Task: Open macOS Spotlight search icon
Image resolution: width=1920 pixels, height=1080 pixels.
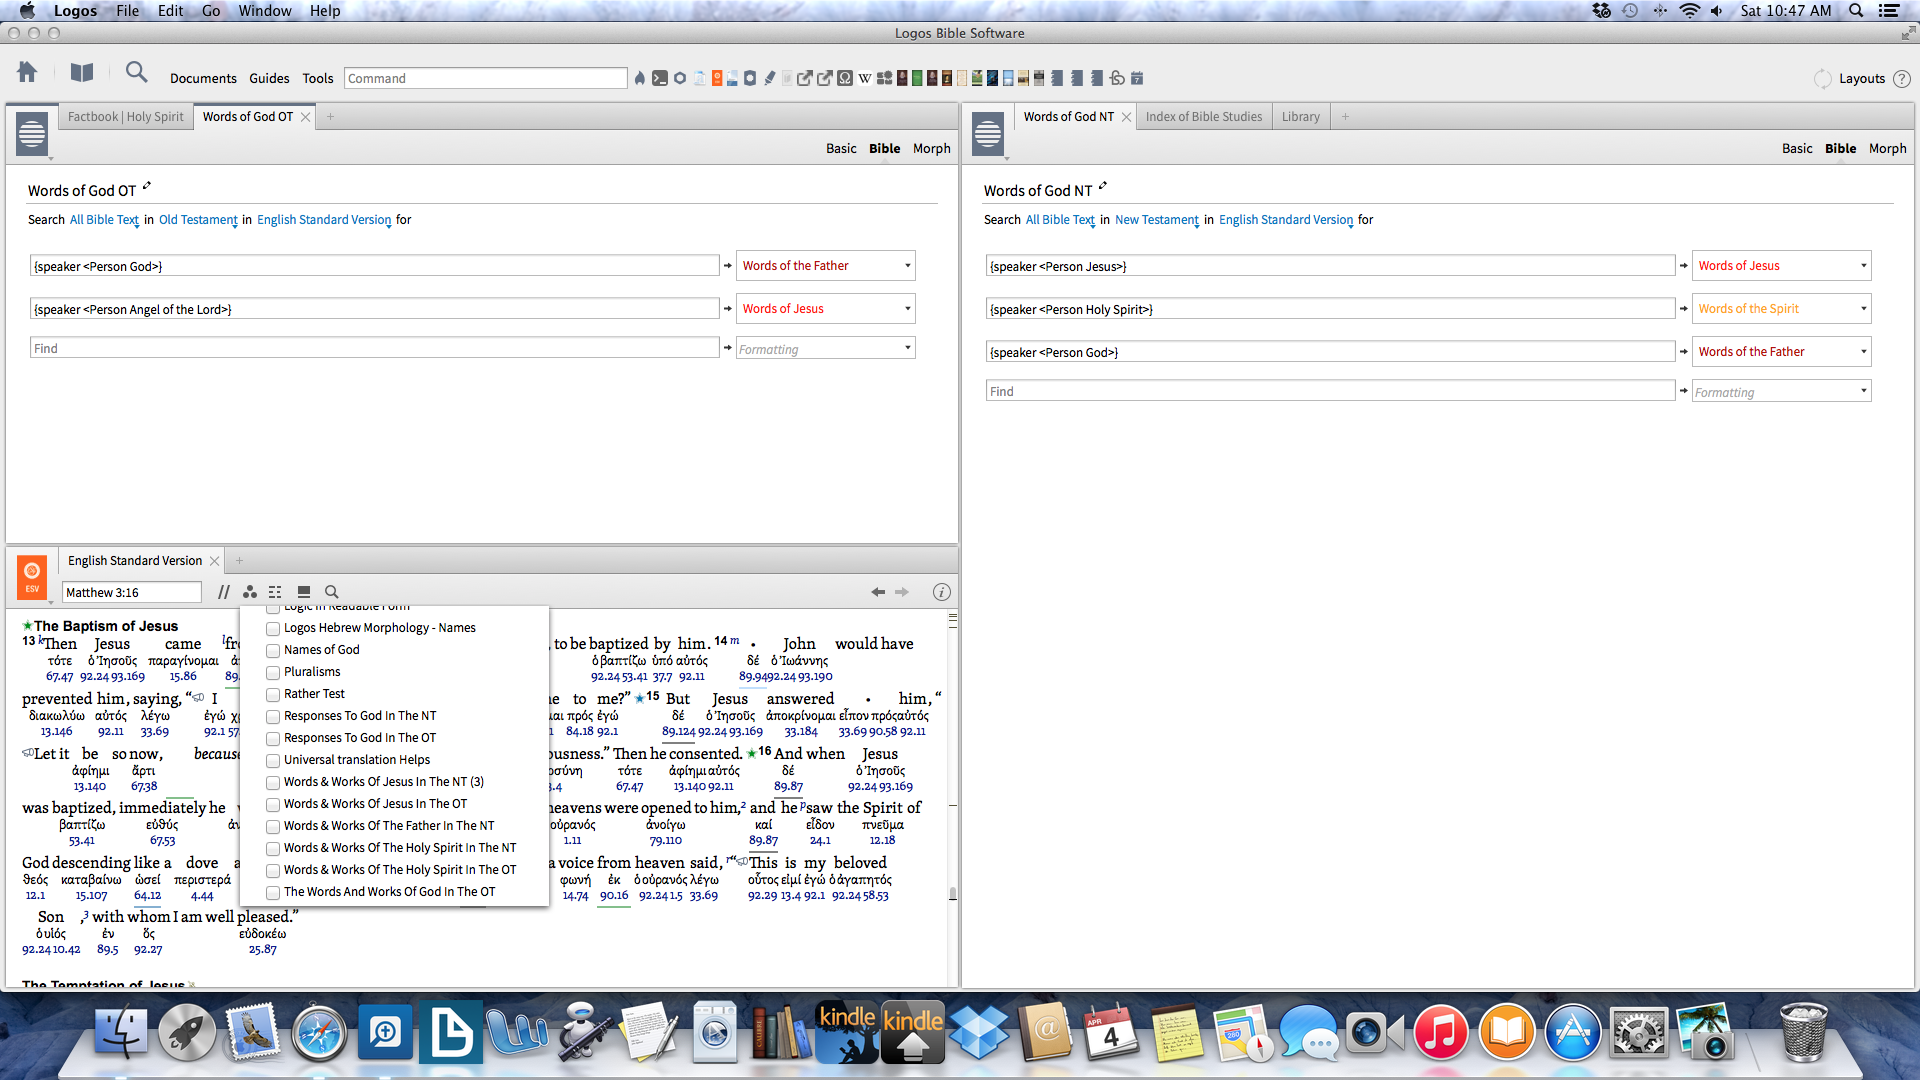Action: tap(1856, 11)
